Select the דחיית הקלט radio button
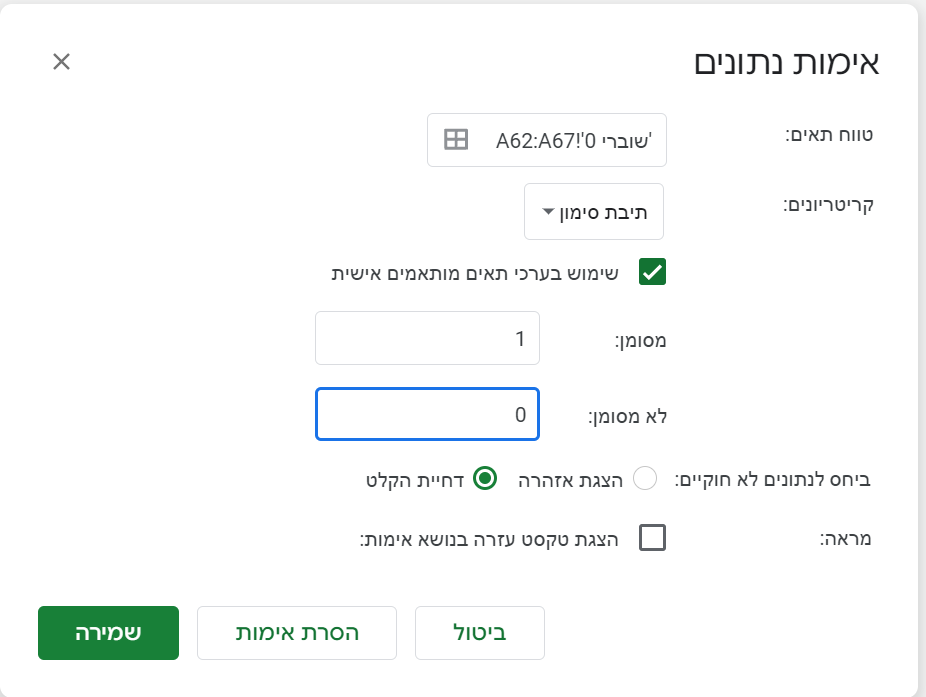This screenshot has width=926, height=697. pyautogui.click(x=484, y=479)
